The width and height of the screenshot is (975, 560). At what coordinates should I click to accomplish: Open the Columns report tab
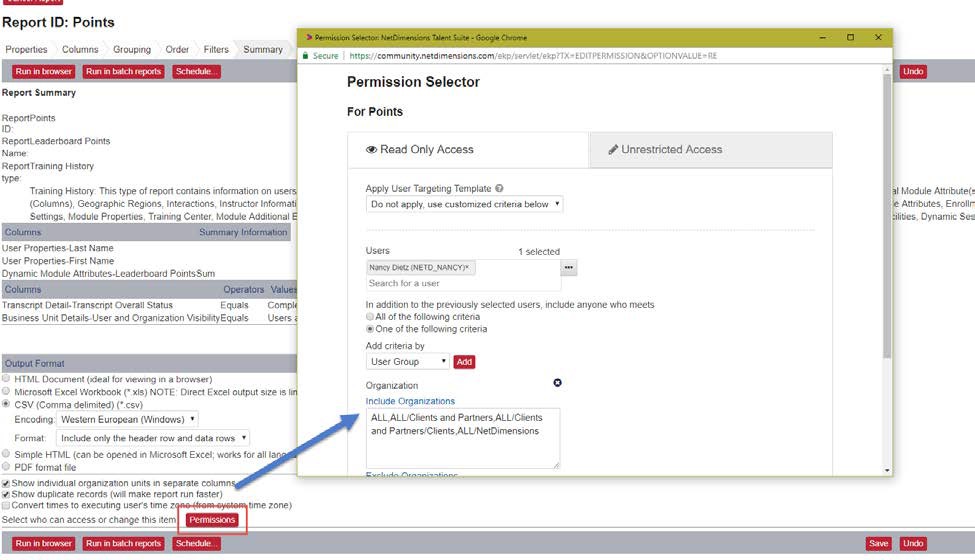click(x=80, y=49)
